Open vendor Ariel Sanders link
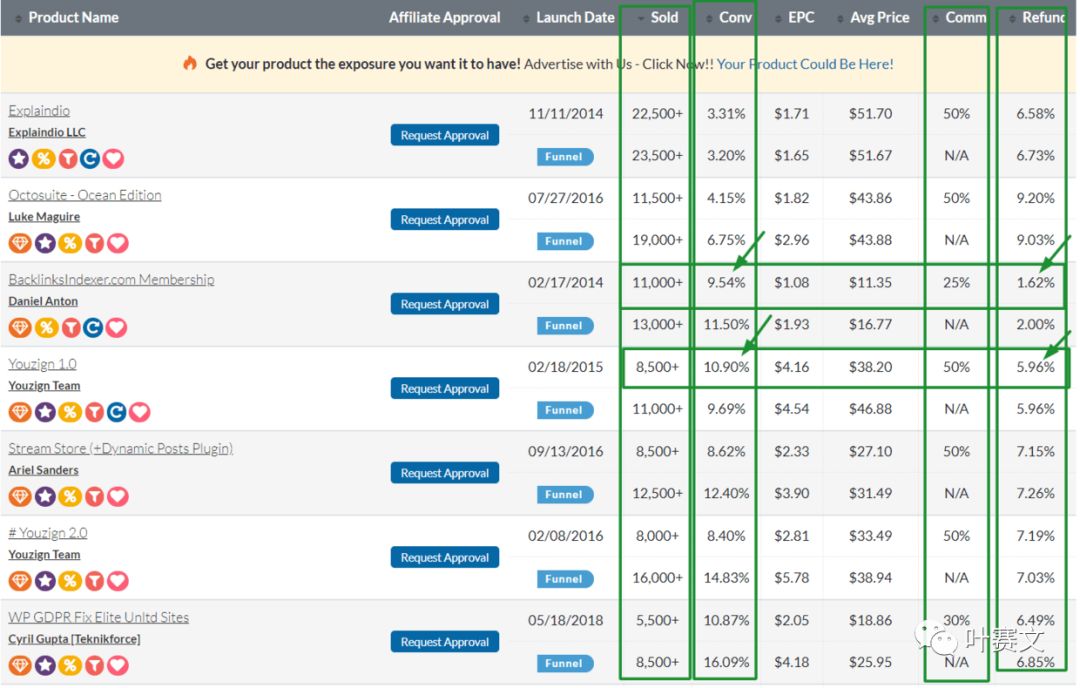The height and width of the screenshot is (688, 1080). point(43,470)
